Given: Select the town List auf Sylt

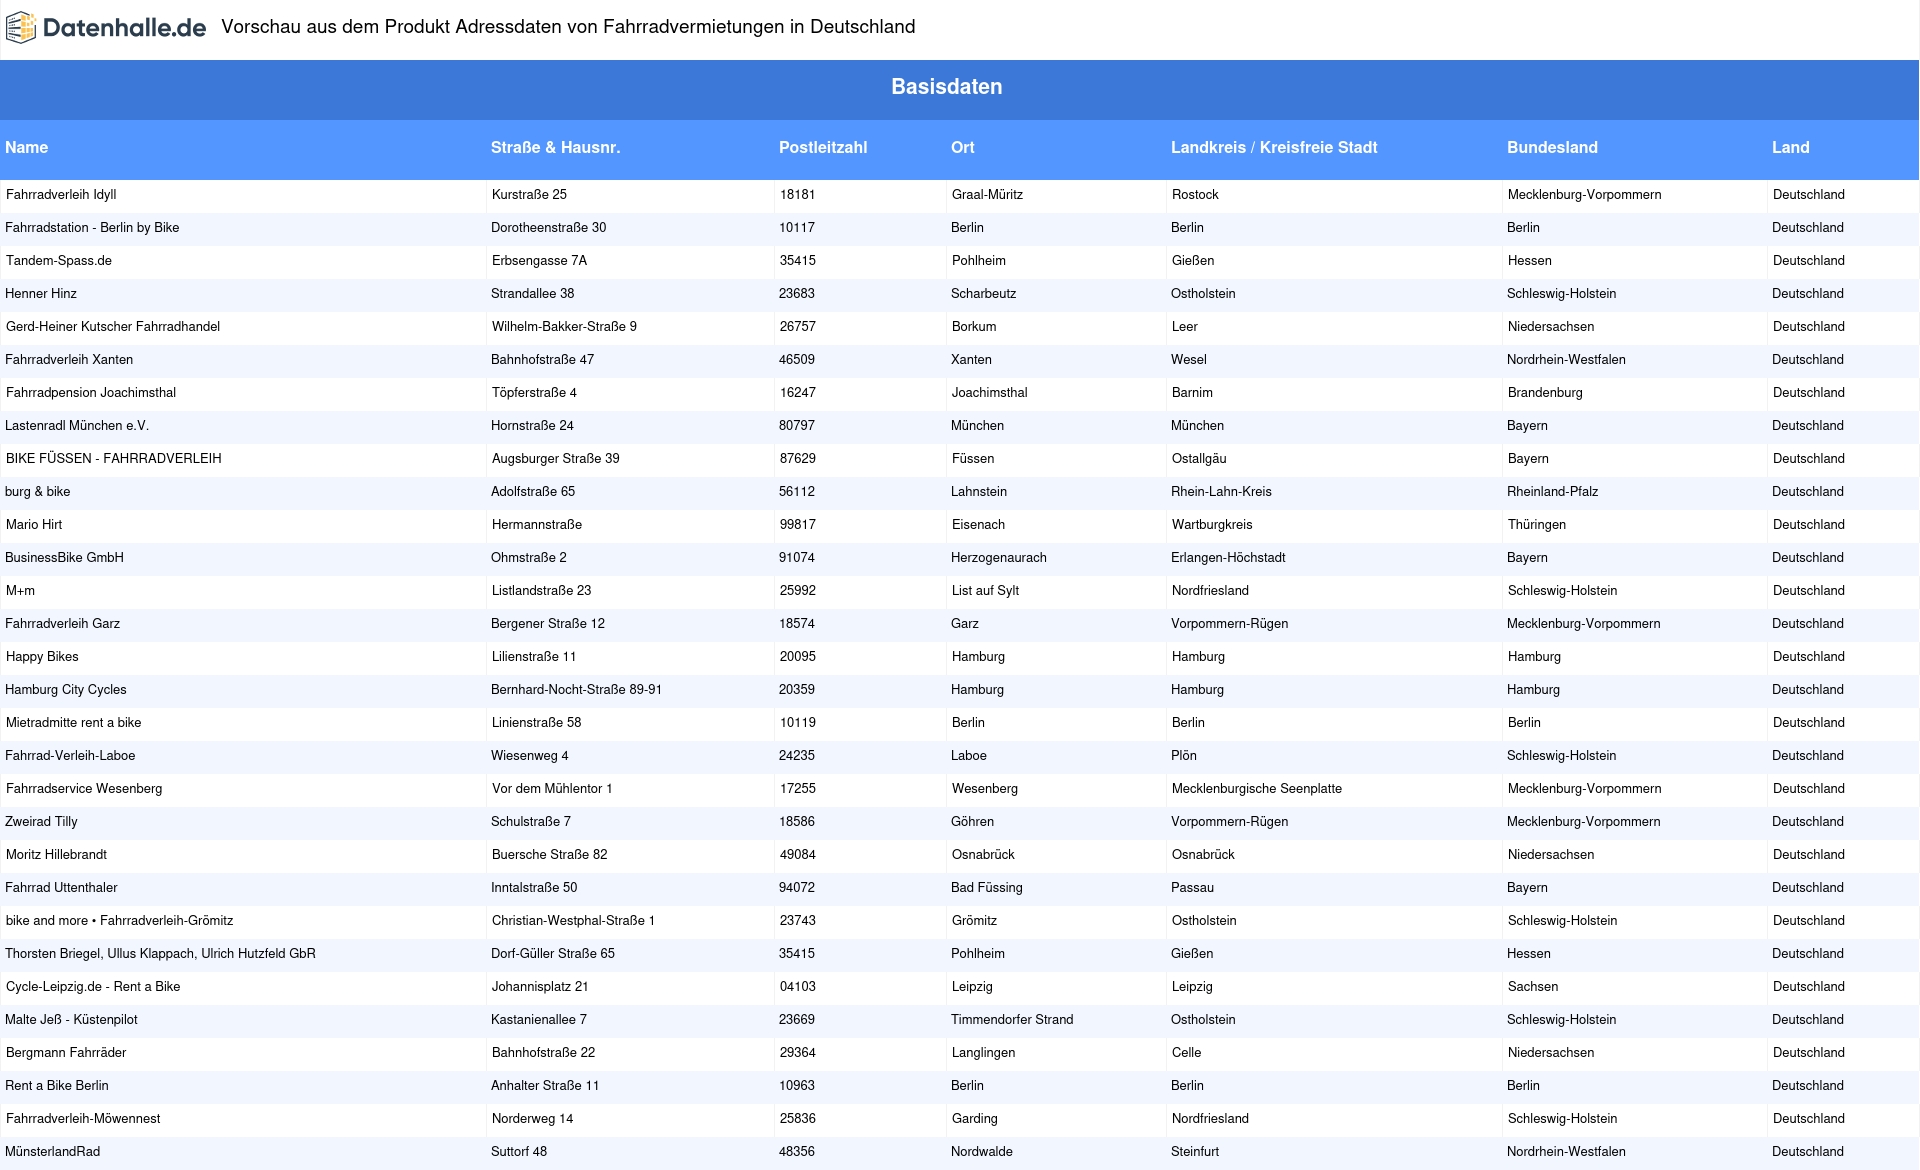Looking at the screenshot, I should tap(985, 591).
